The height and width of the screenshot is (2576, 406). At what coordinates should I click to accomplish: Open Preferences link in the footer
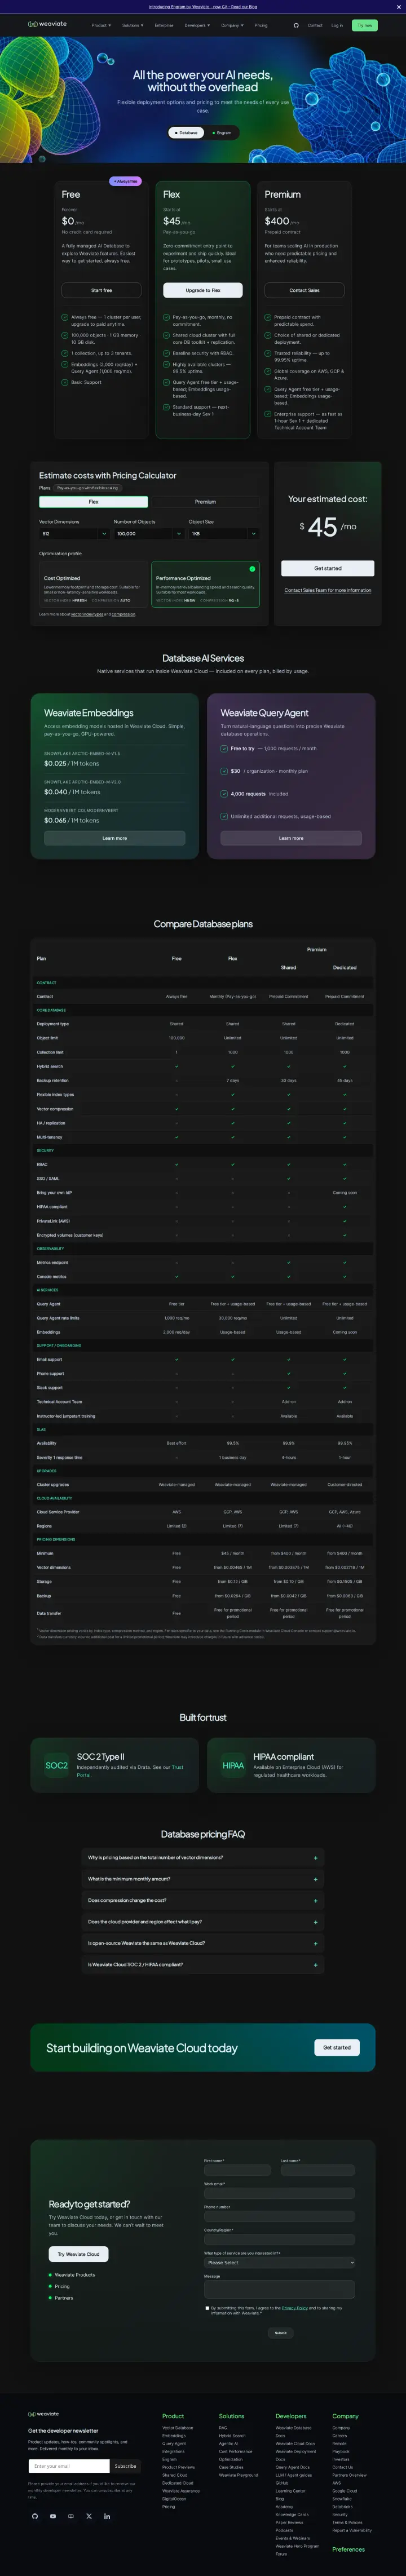349,2549
